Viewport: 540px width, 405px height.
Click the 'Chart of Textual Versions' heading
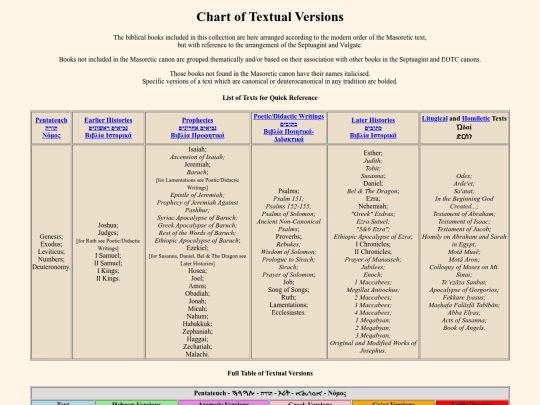[x=270, y=17]
